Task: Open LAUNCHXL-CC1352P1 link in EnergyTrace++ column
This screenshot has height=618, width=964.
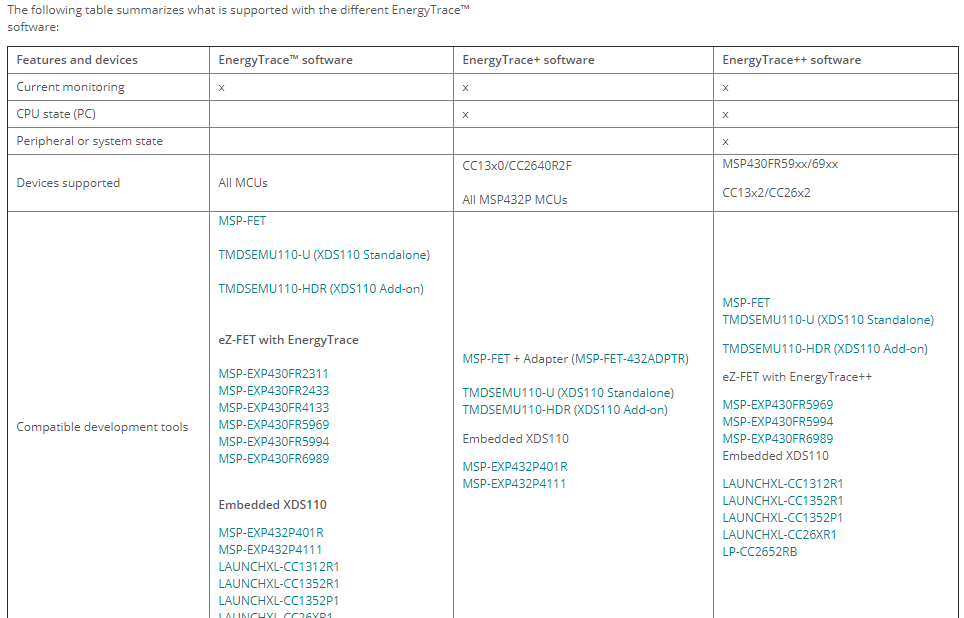Action: click(x=783, y=518)
